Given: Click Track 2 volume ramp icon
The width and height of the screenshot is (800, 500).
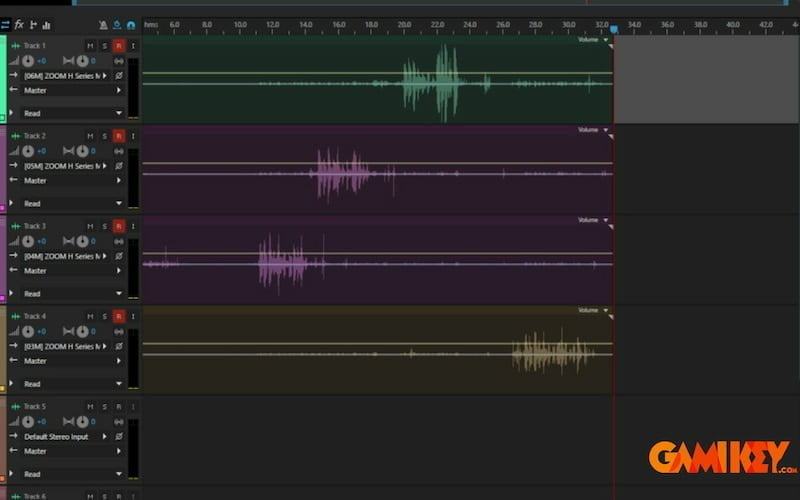Looking at the screenshot, I should click(14, 151).
